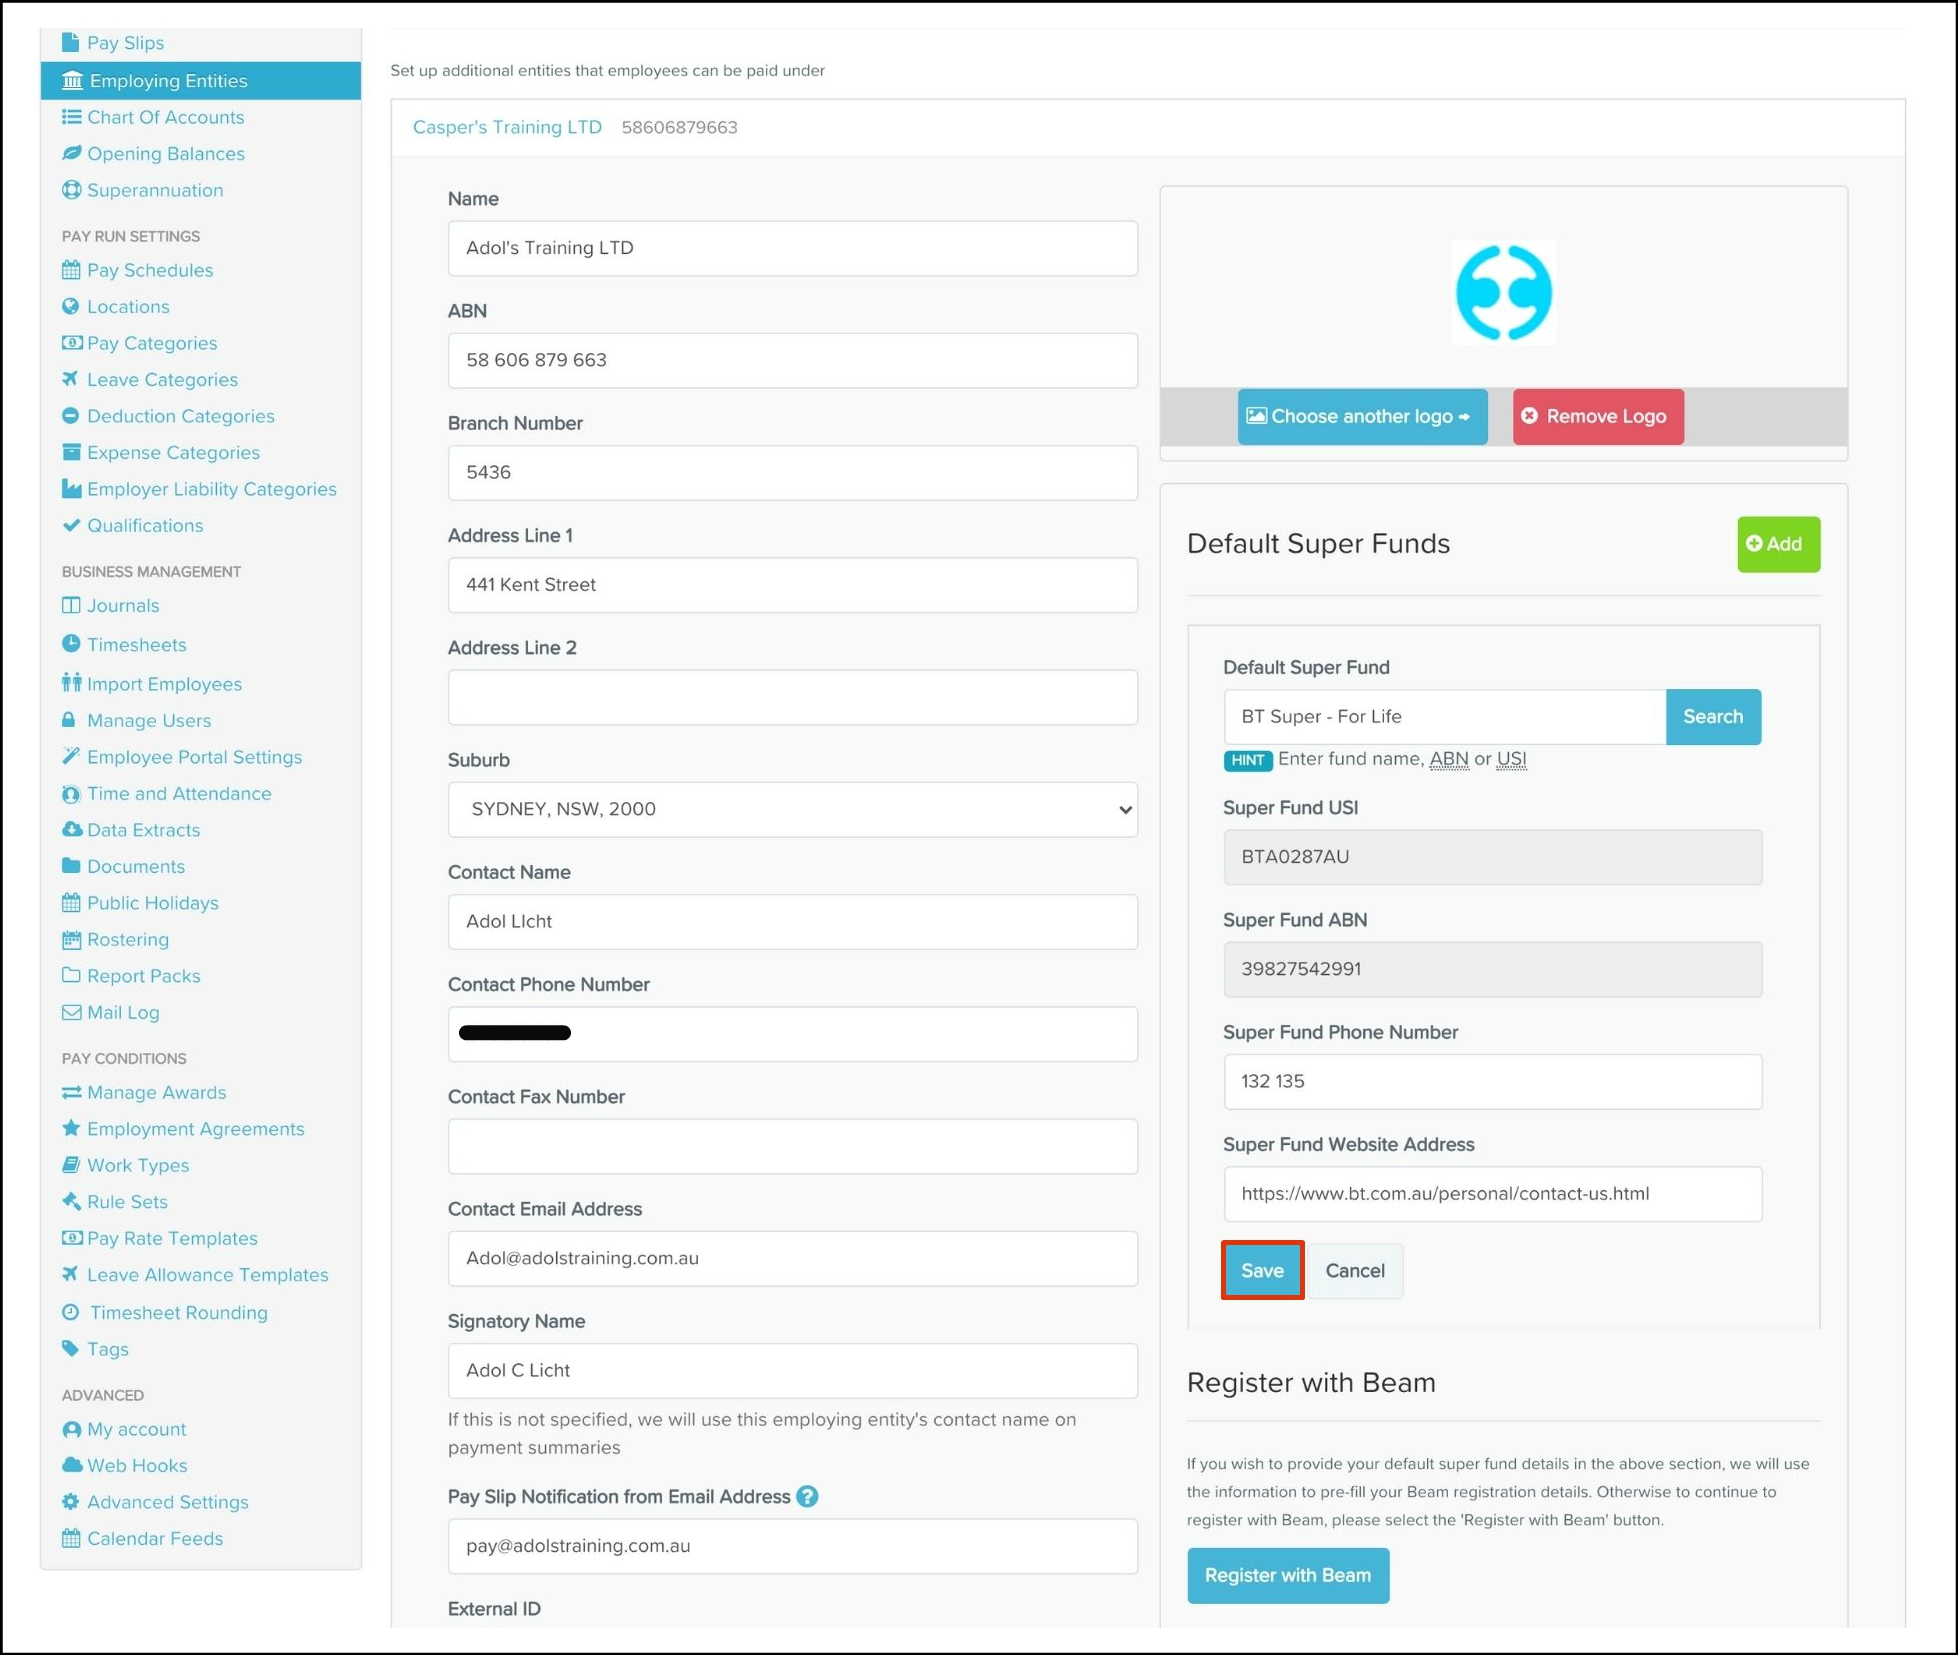1958x1655 pixels.
Task: Go to Chart Of Accounts in sidebar
Action: [x=165, y=117]
